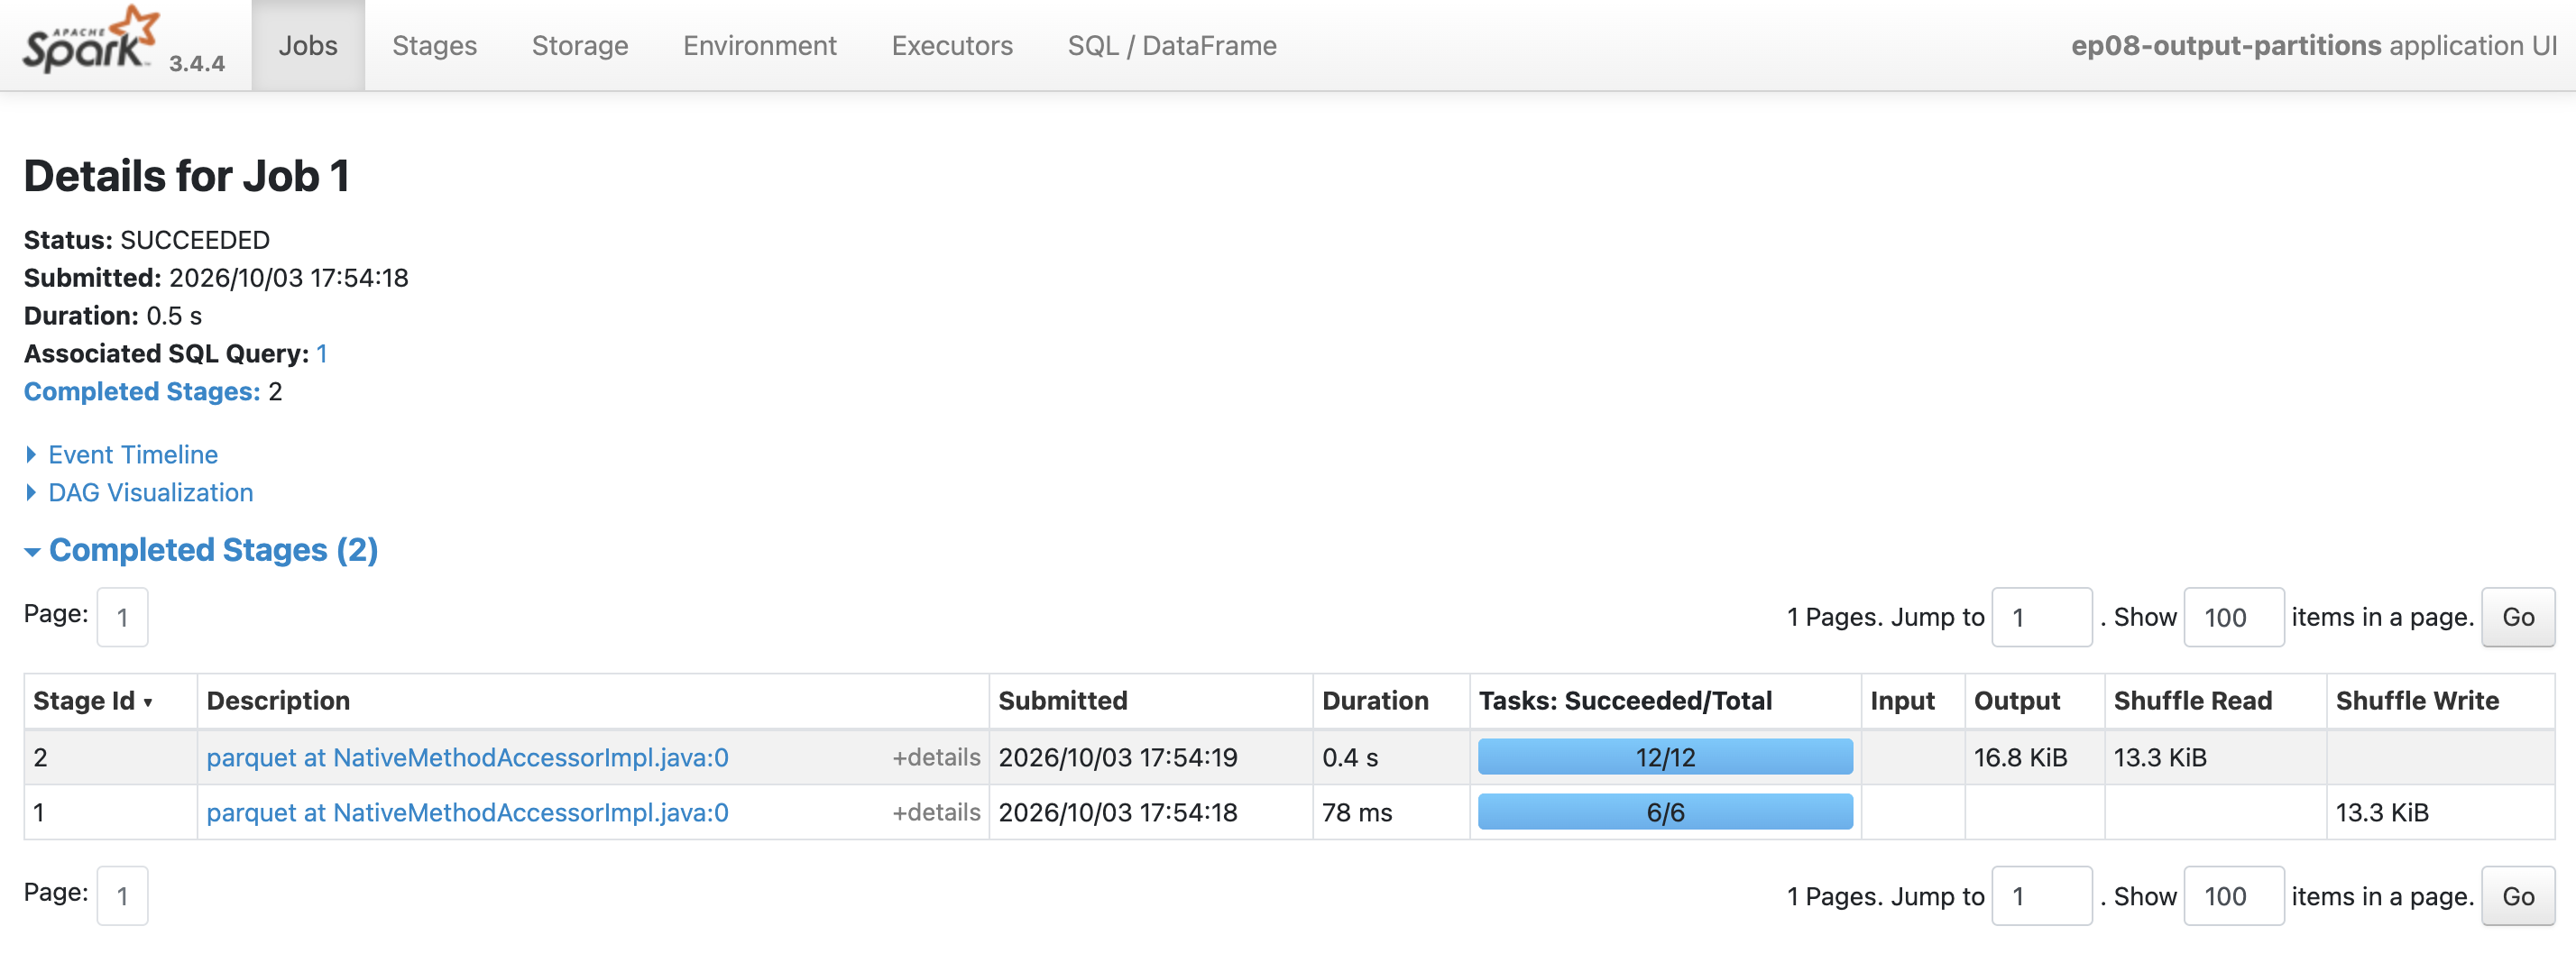2576x963 pixels.
Task: Open the Storage tab
Action: click(x=580, y=46)
